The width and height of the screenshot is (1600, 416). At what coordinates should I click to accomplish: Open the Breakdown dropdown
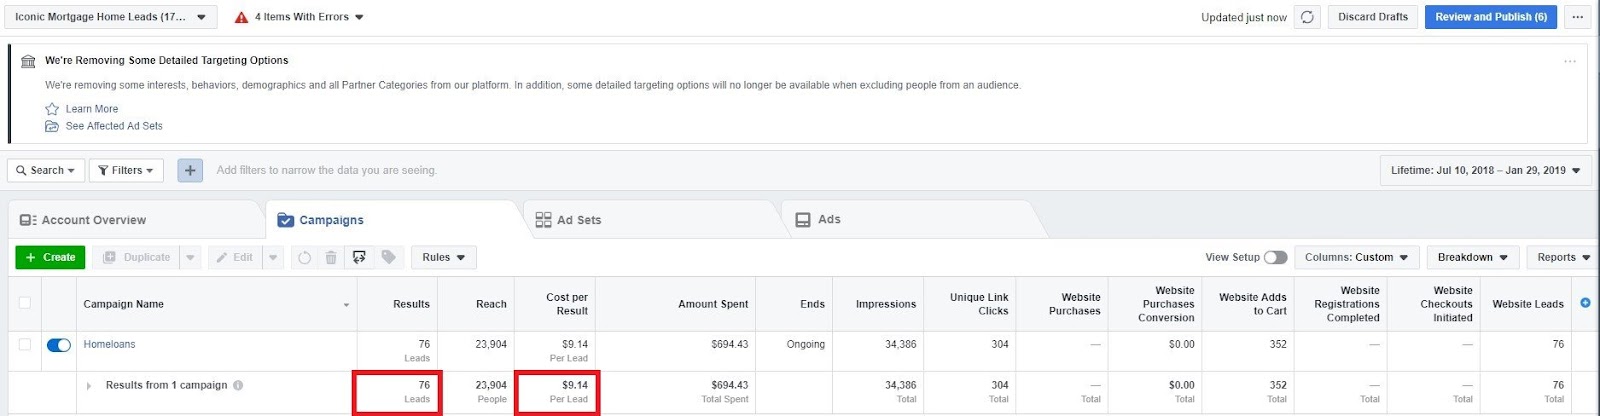tap(1473, 257)
